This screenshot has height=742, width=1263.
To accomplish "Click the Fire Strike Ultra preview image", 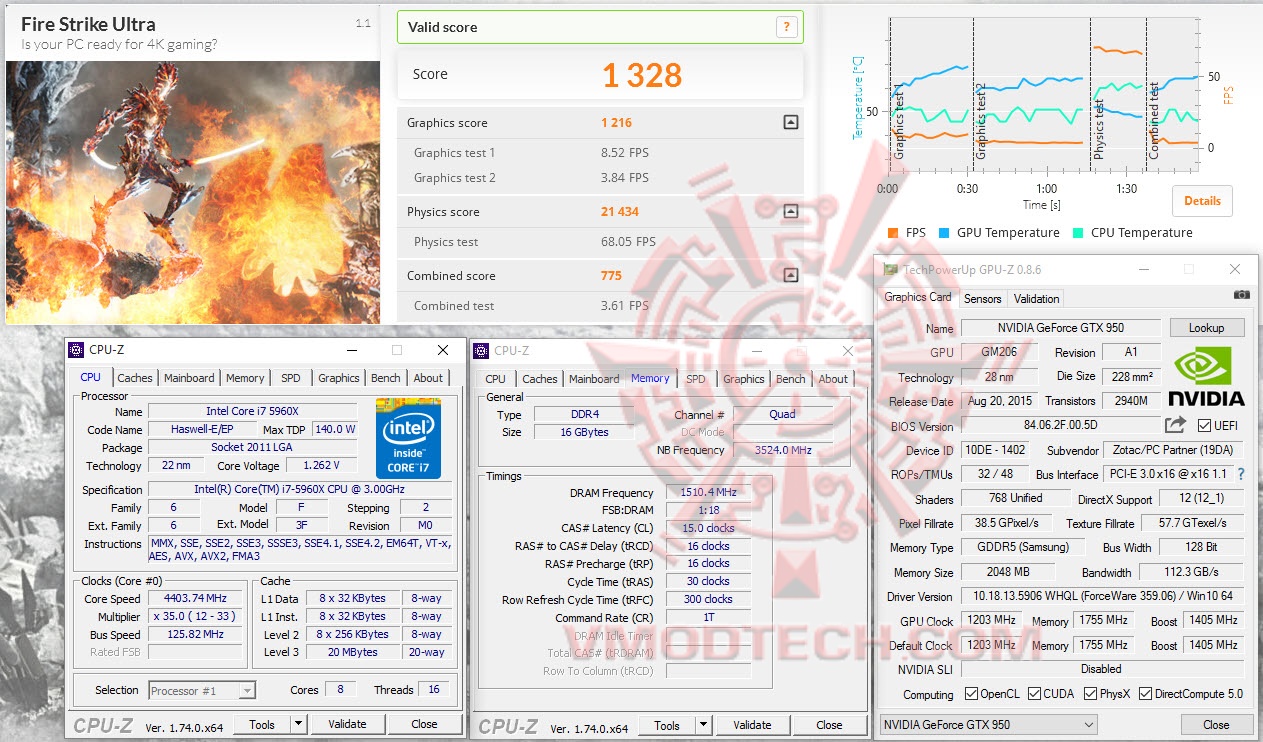I will coord(193,192).
